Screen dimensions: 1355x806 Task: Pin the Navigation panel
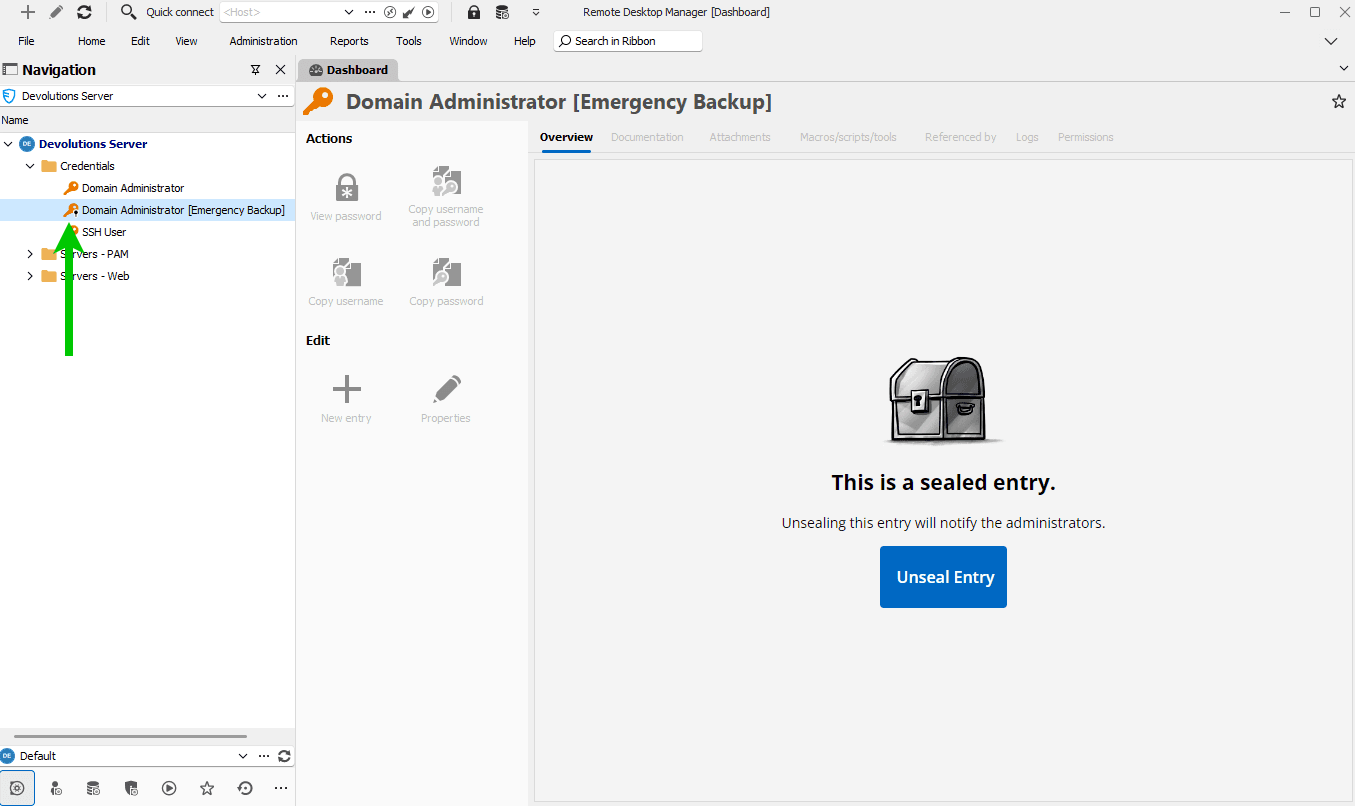click(255, 70)
